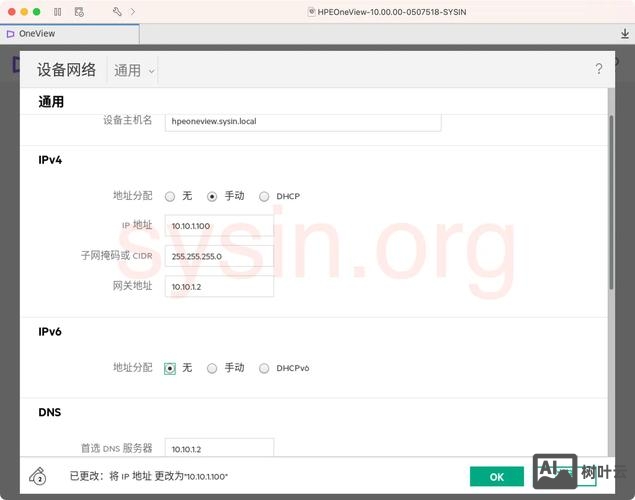Click the gateway address input field
The height and width of the screenshot is (500, 635).
tap(219, 286)
